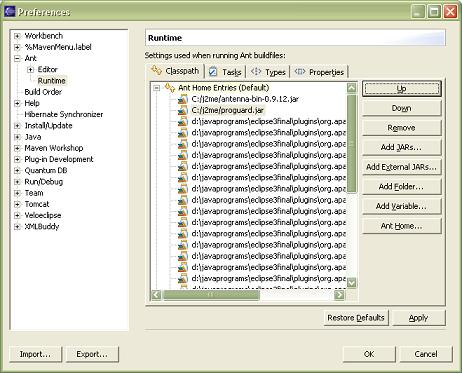Switch to the Types tab

click(268, 72)
